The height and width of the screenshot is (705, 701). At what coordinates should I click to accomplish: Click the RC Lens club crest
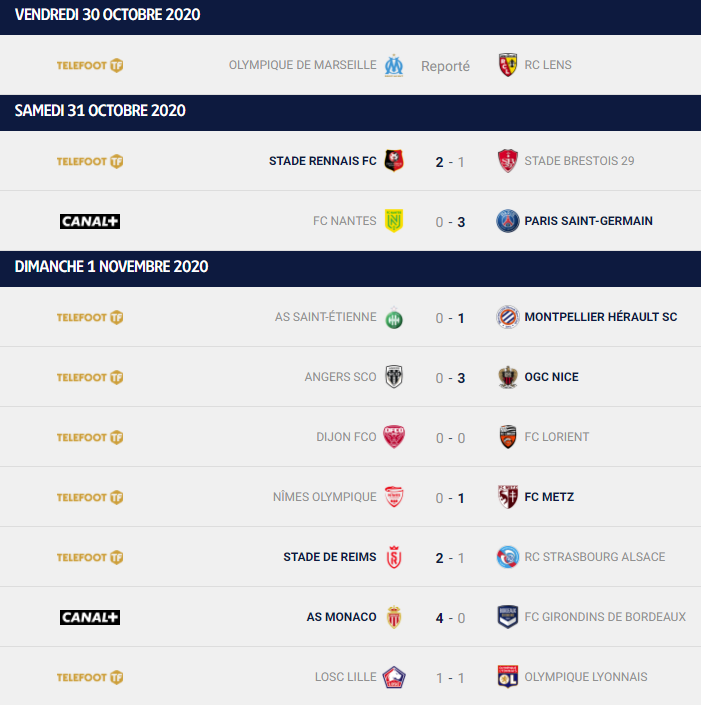click(508, 65)
